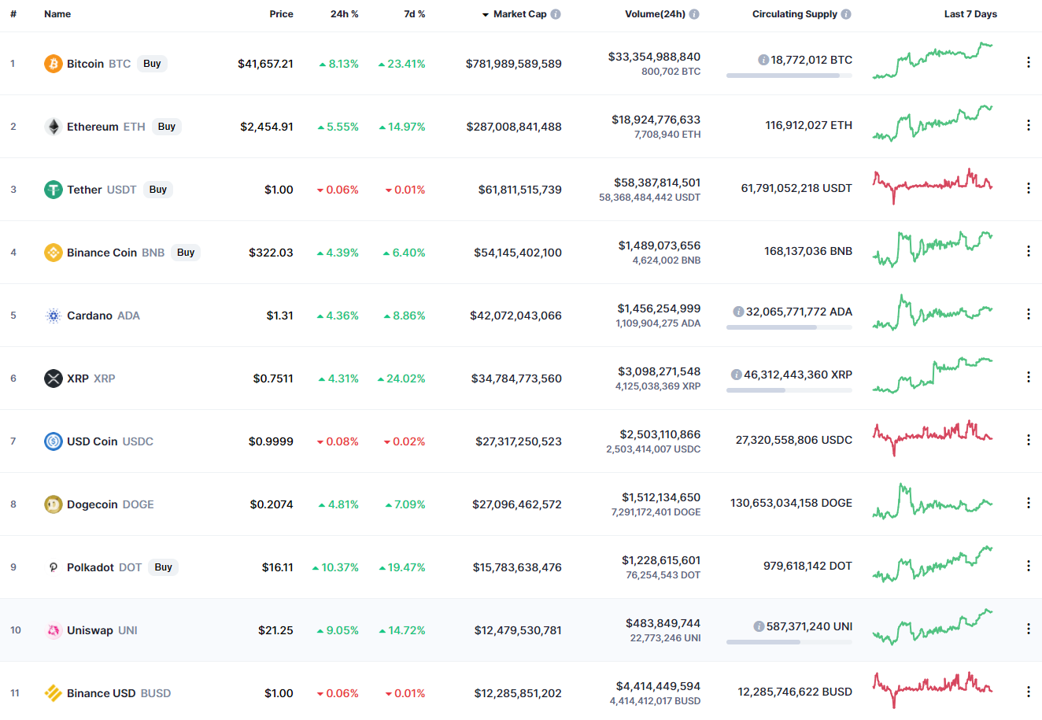Click Buy button next to Ethereum
The width and height of the screenshot is (1042, 720).
pos(167,126)
